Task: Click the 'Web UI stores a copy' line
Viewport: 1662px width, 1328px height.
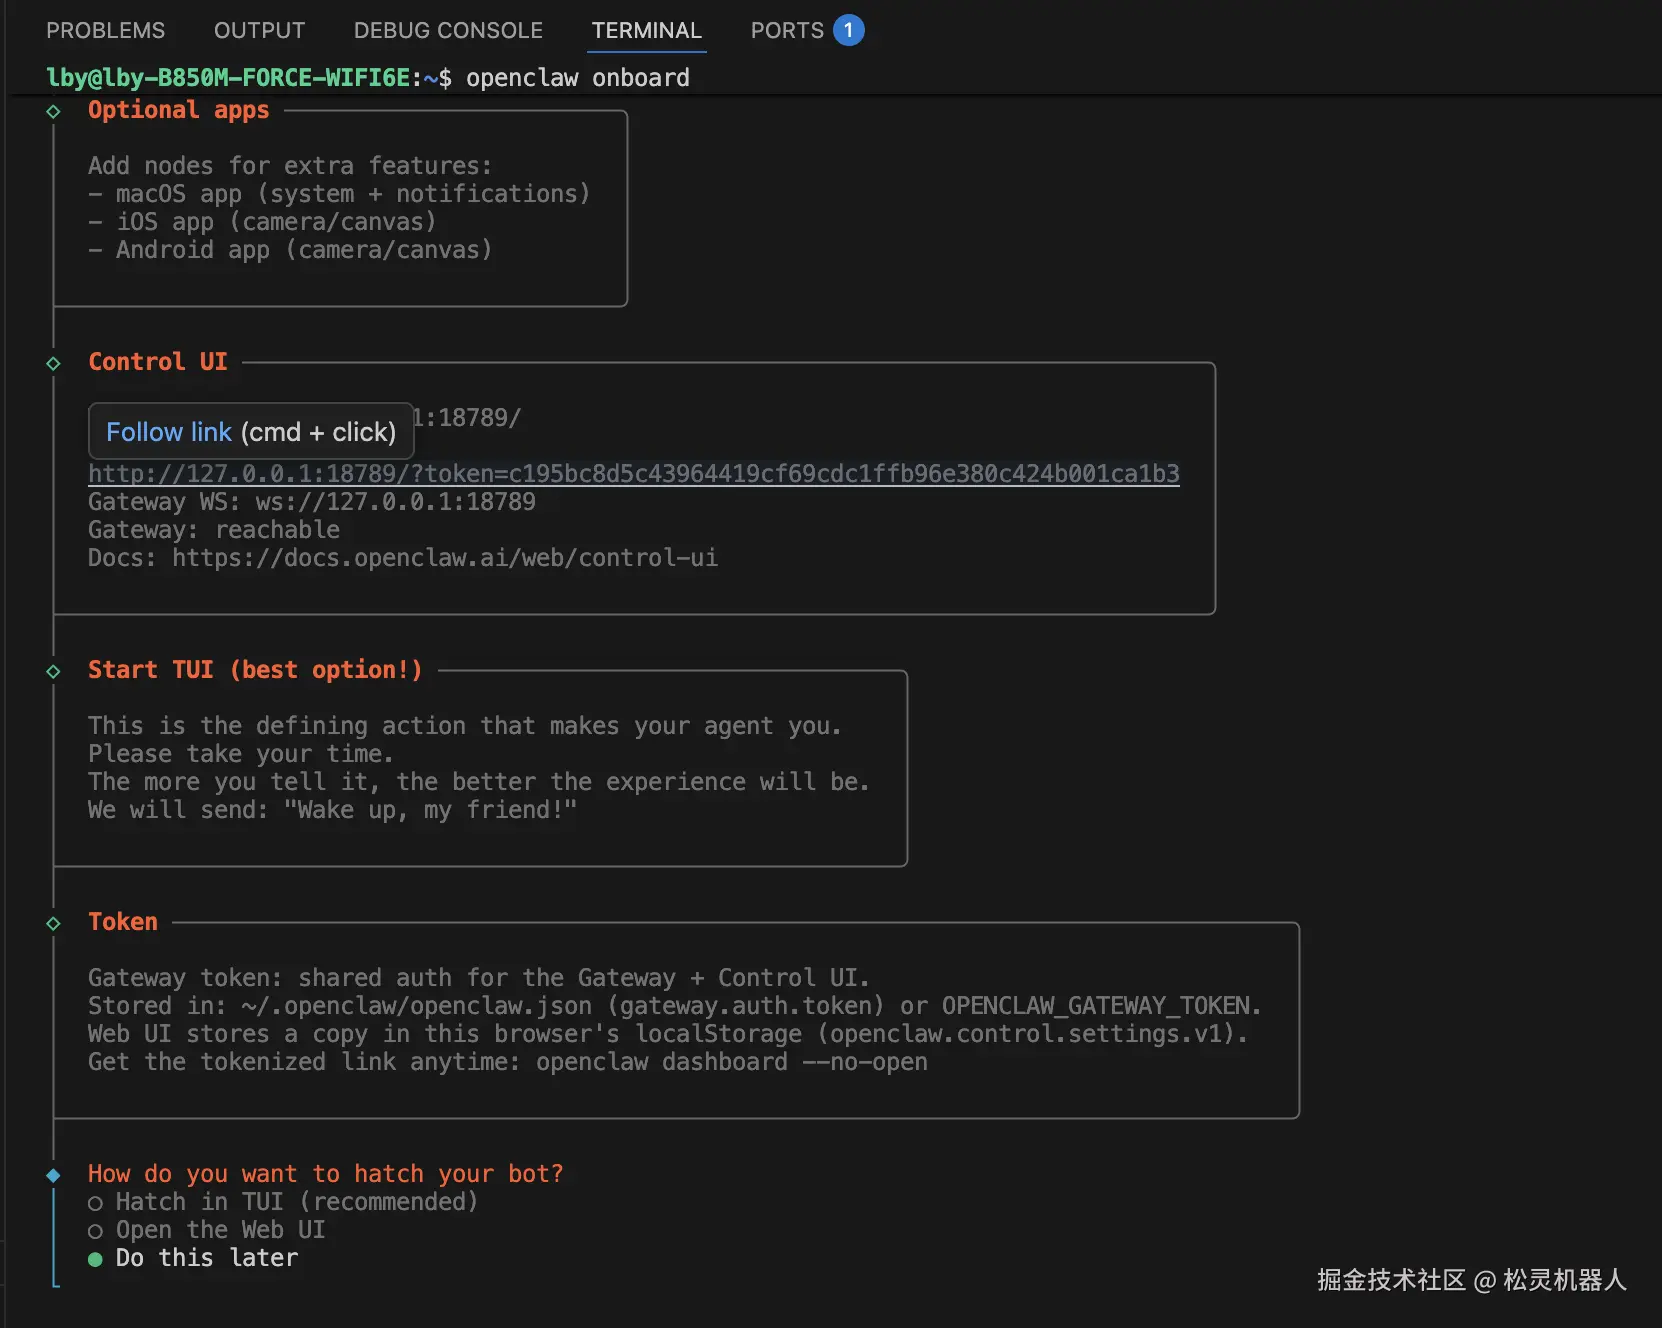Action: coord(668,1034)
